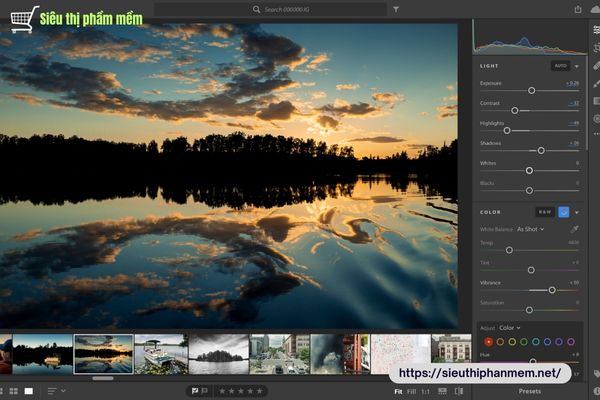Select the lake boat at dusk thumbnail

(42, 354)
